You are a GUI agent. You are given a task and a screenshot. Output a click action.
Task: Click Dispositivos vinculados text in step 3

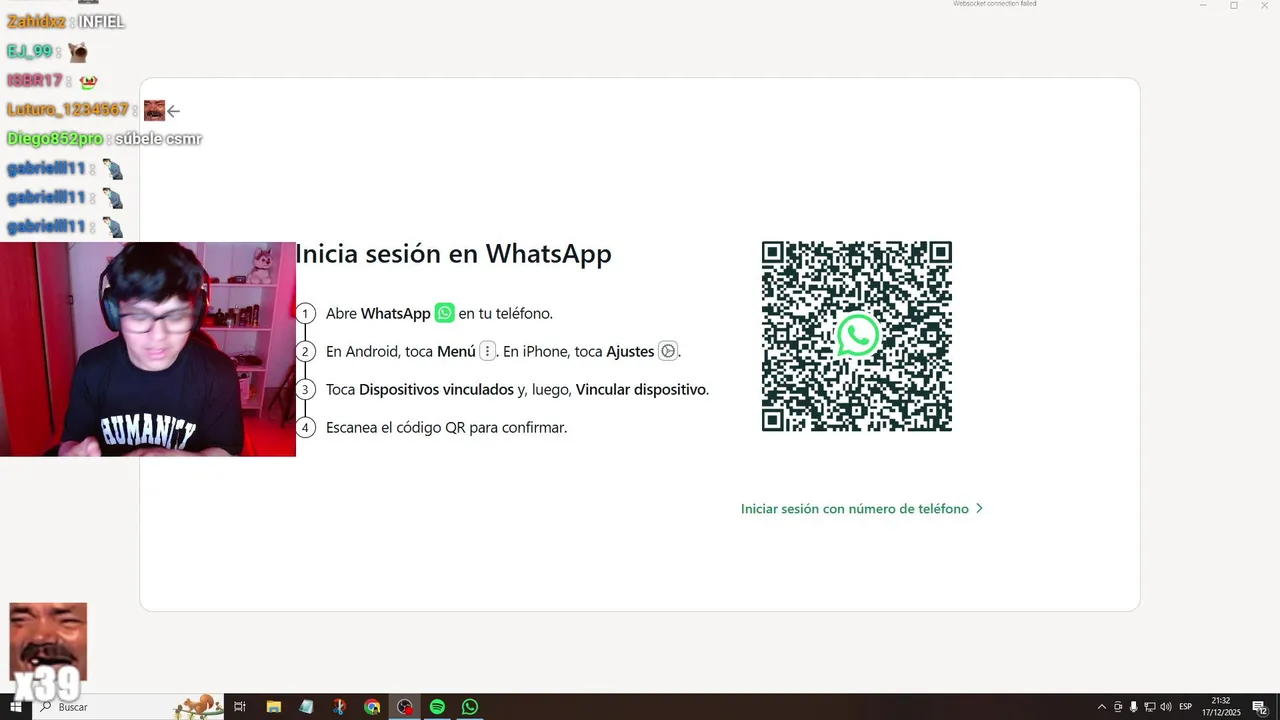tap(436, 389)
